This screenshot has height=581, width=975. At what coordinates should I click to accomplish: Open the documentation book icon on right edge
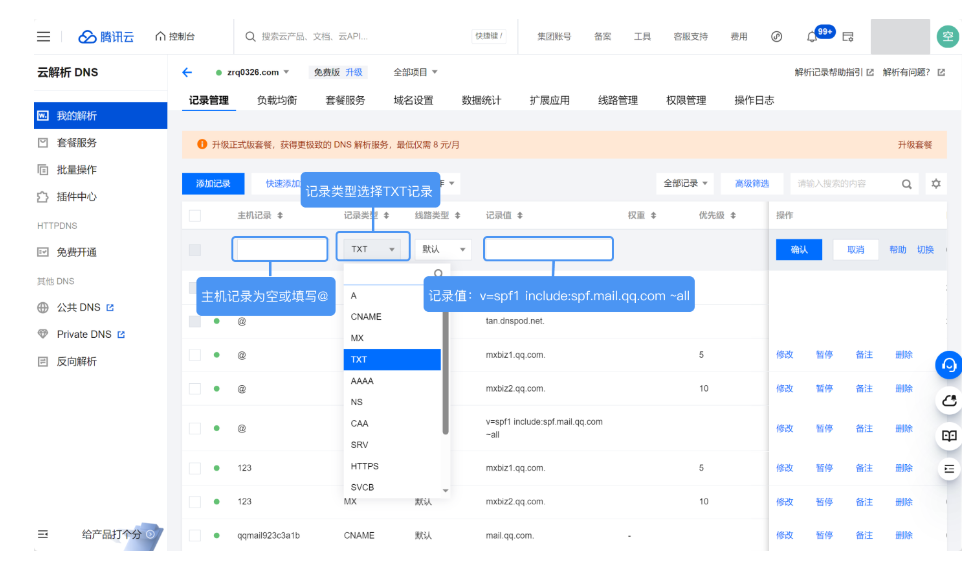[948, 434]
